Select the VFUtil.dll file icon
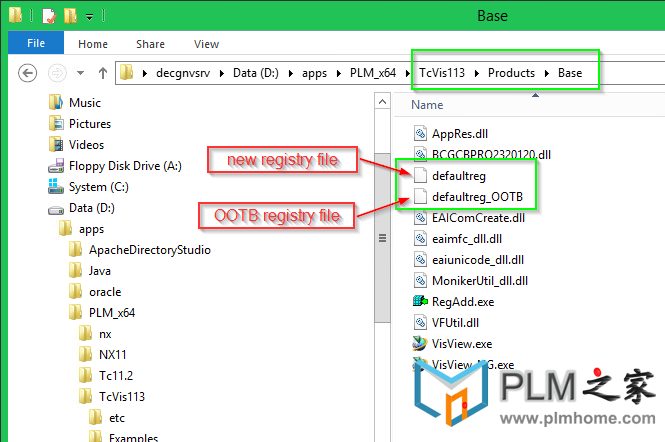665x442 pixels. pos(420,322)
